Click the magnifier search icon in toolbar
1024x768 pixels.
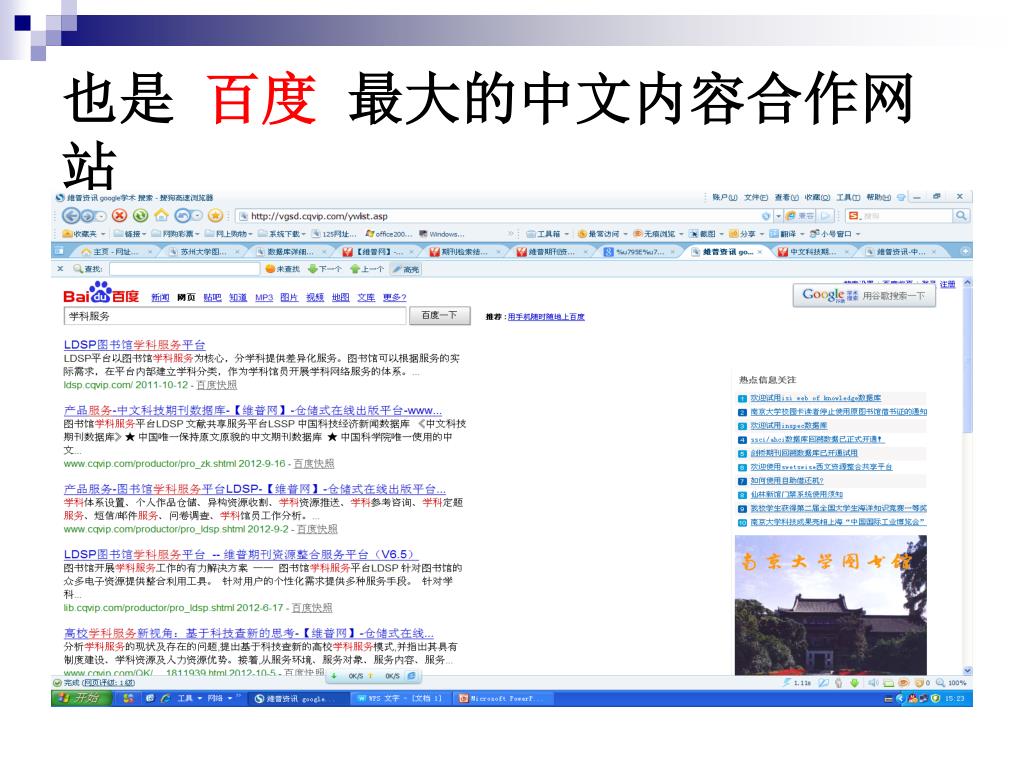pos(961,216)
